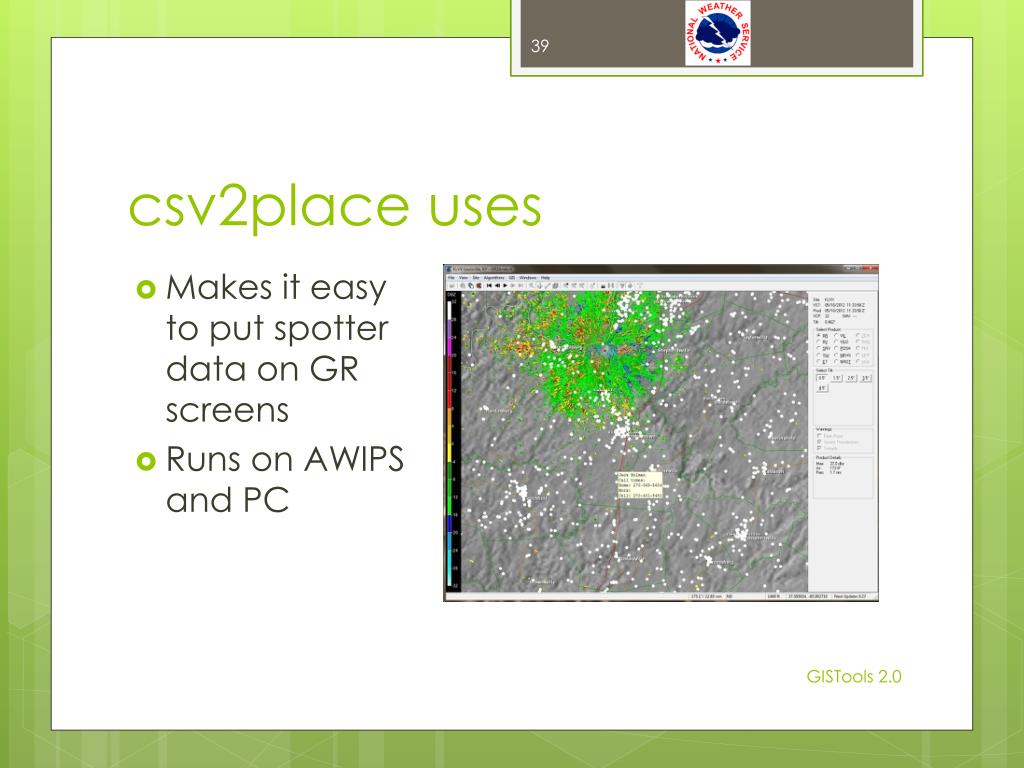Click the GISTools 2.0 footer text
This screenshot has width=1024, height=768.
point(854,677)
